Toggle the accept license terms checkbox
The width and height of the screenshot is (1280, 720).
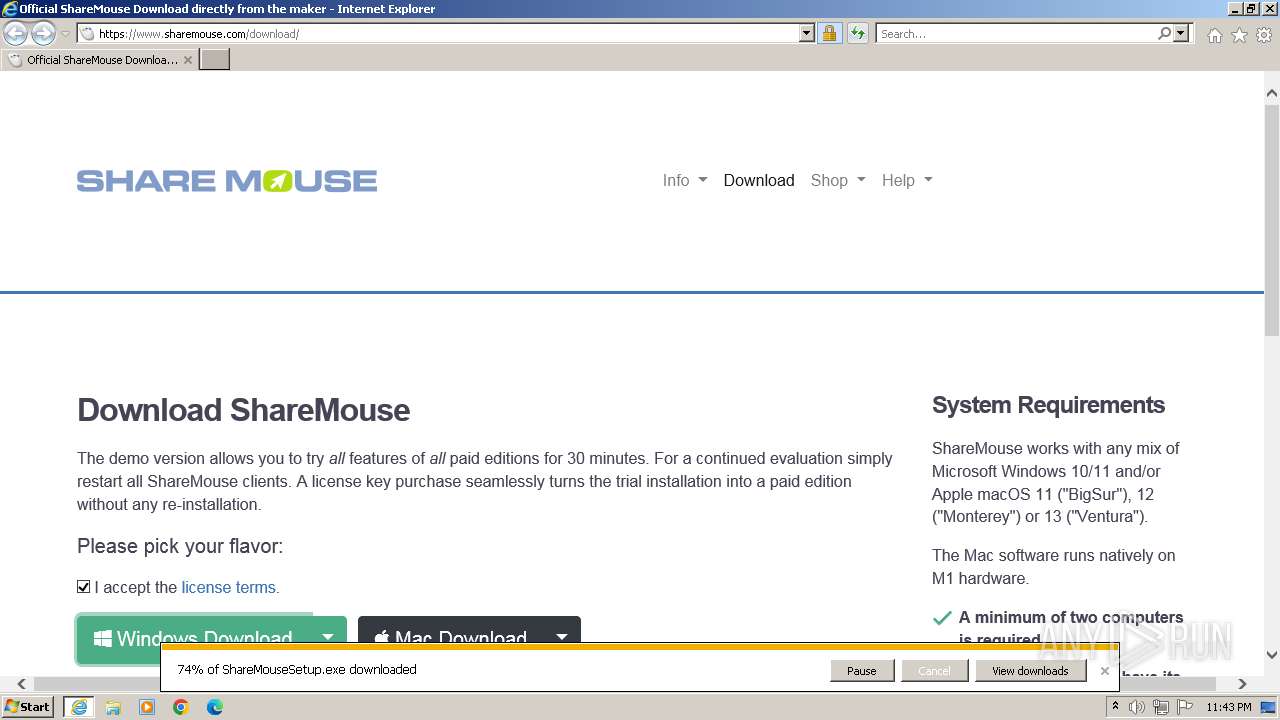pos(84,587)
